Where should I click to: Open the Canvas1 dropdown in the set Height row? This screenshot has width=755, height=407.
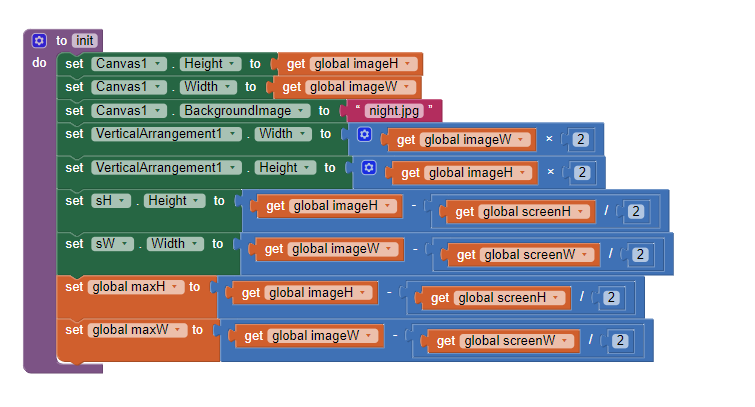(x=129, y=64)
